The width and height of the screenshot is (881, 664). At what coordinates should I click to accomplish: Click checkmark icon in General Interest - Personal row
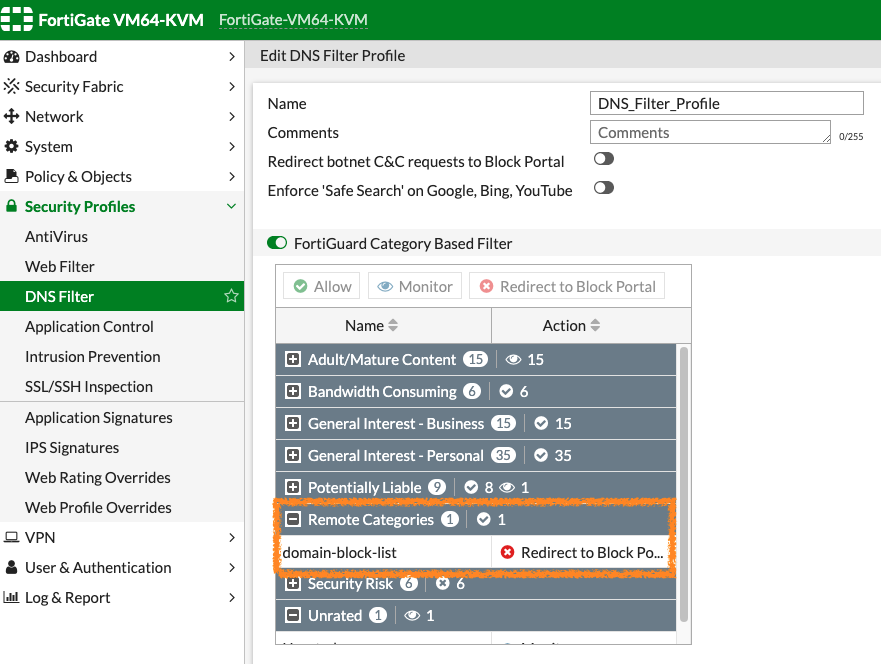(x=541, y=456)
